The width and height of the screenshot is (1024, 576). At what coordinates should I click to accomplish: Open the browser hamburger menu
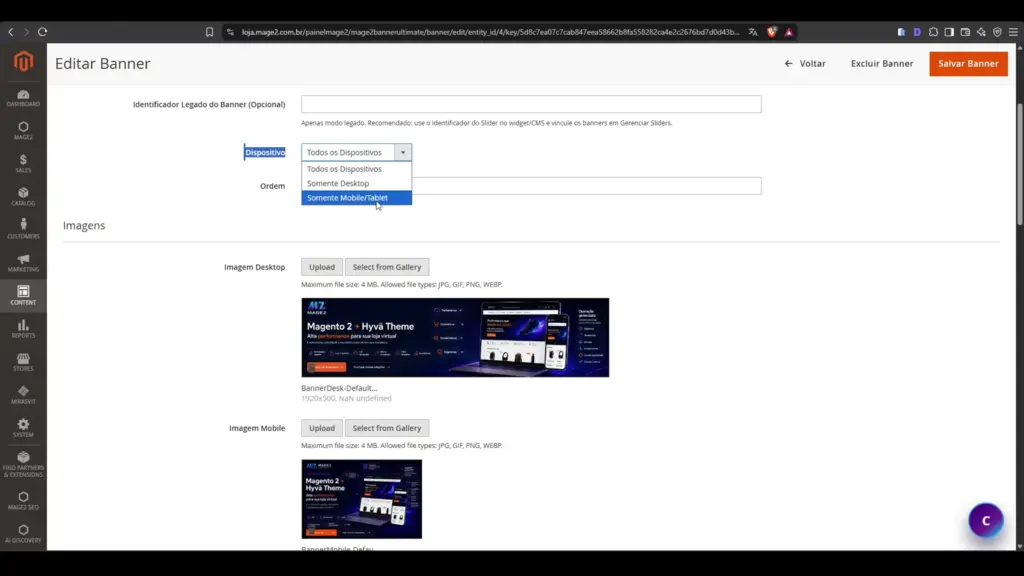click(x=1013, y=32)
